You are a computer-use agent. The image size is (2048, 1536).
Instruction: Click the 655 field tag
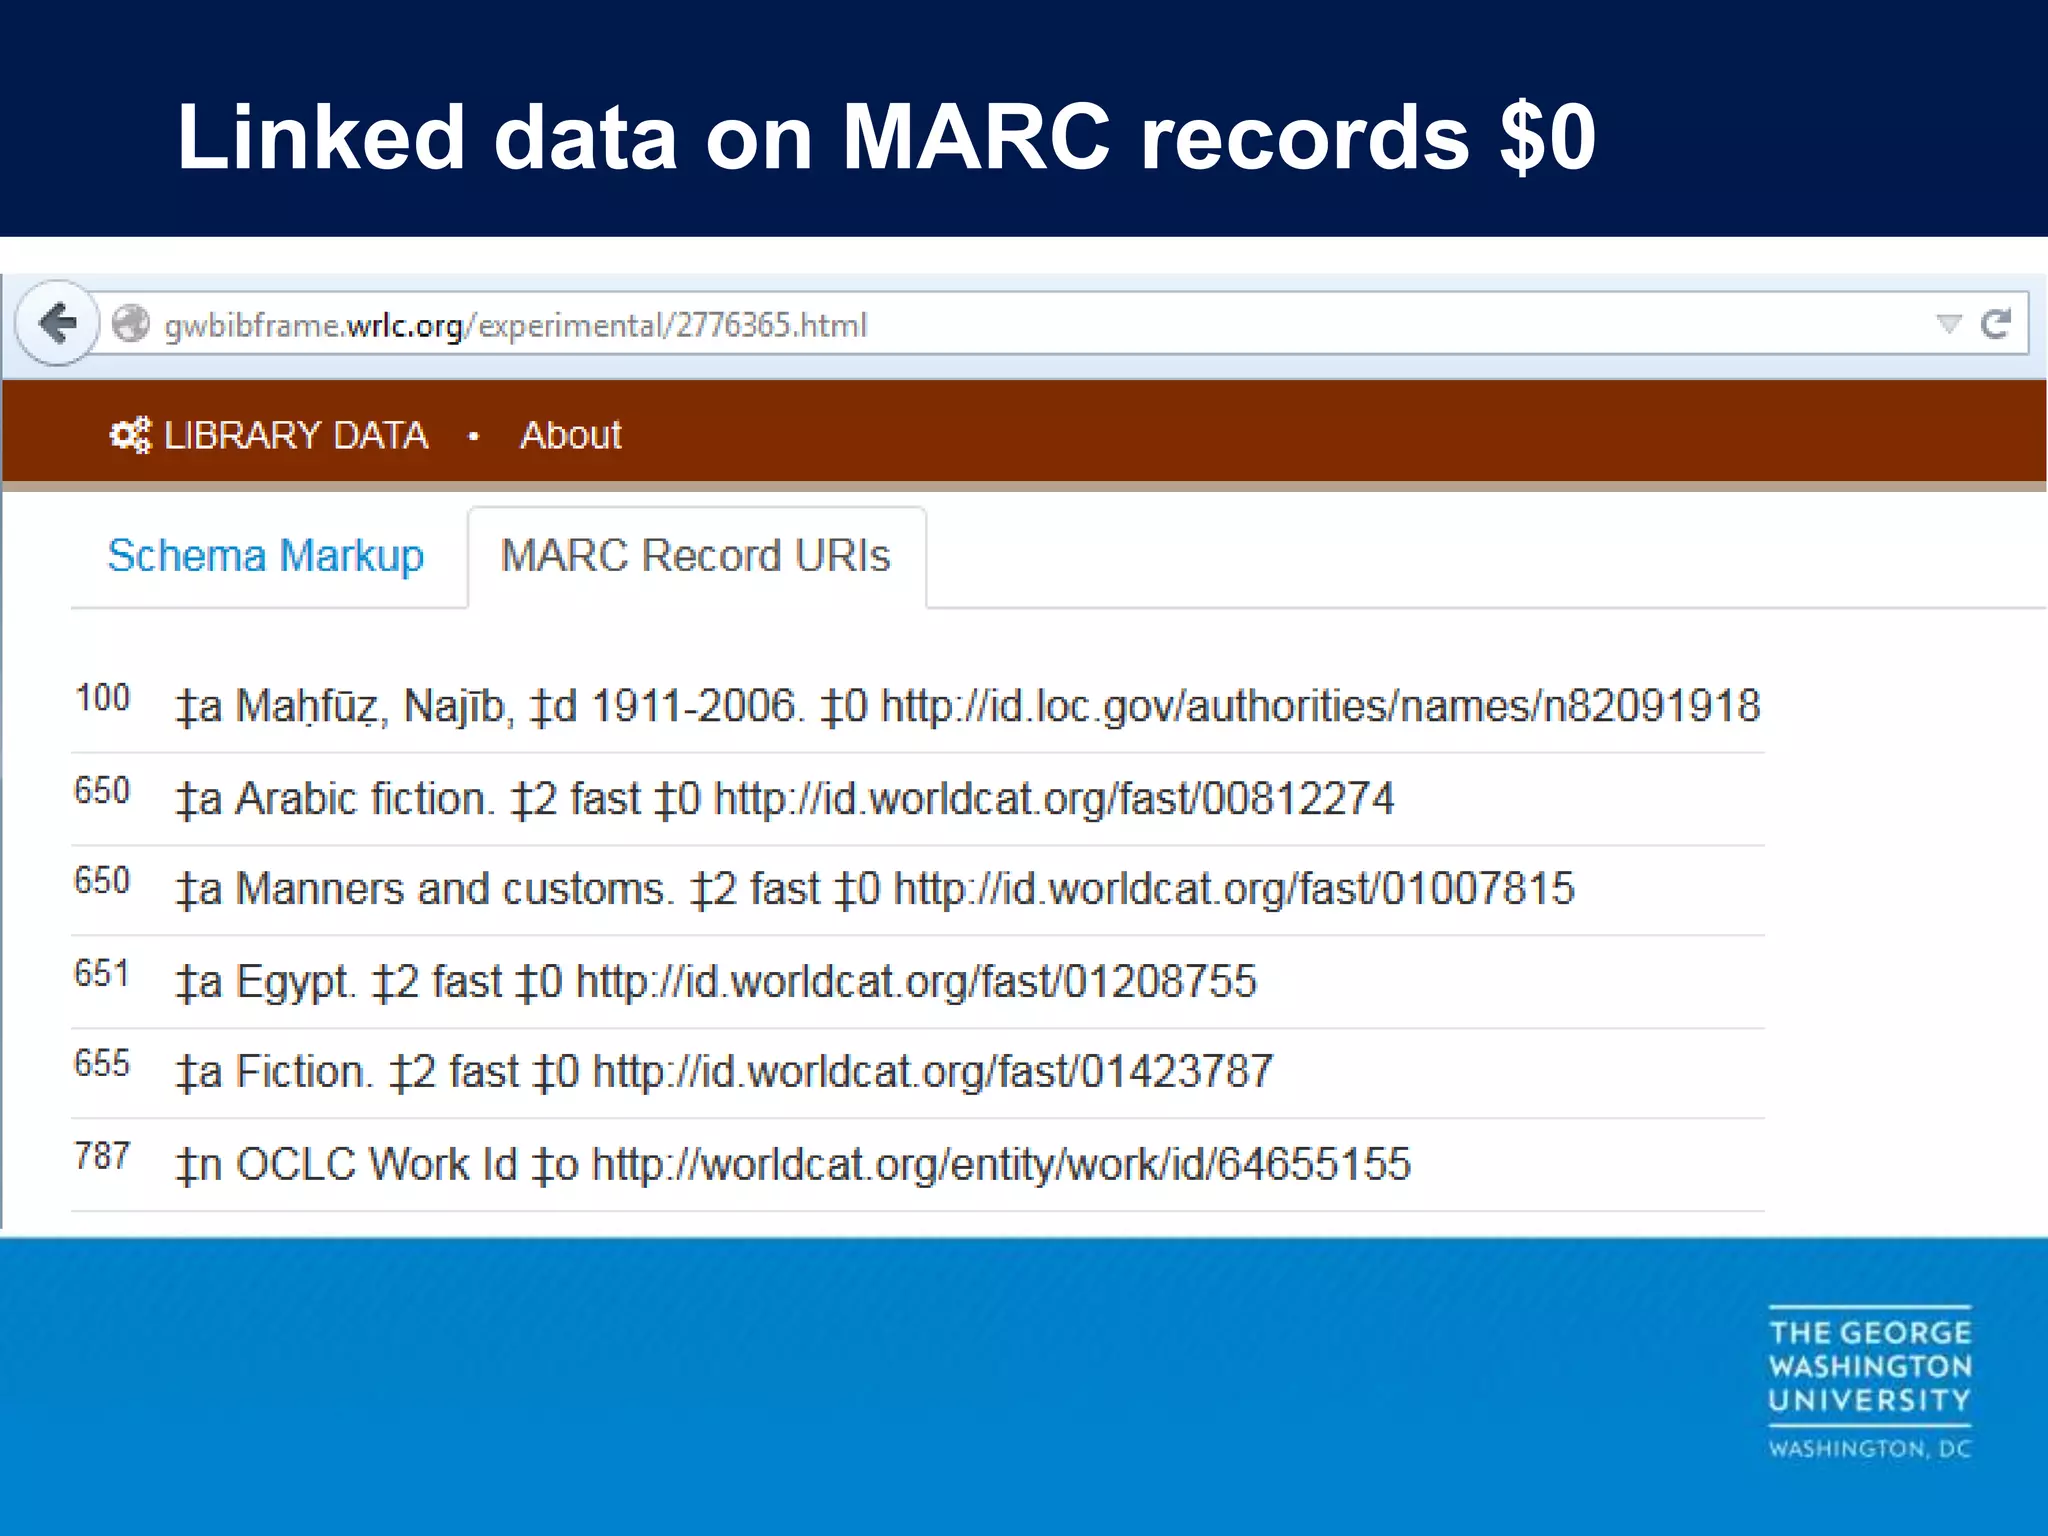coord(102,1063)
